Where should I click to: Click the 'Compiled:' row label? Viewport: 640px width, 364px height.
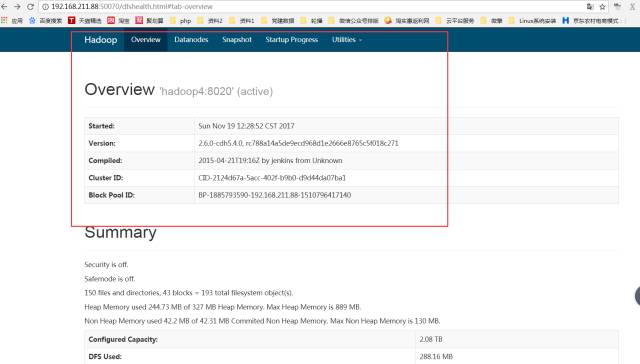pyautogui.click(x=105, y=160)
